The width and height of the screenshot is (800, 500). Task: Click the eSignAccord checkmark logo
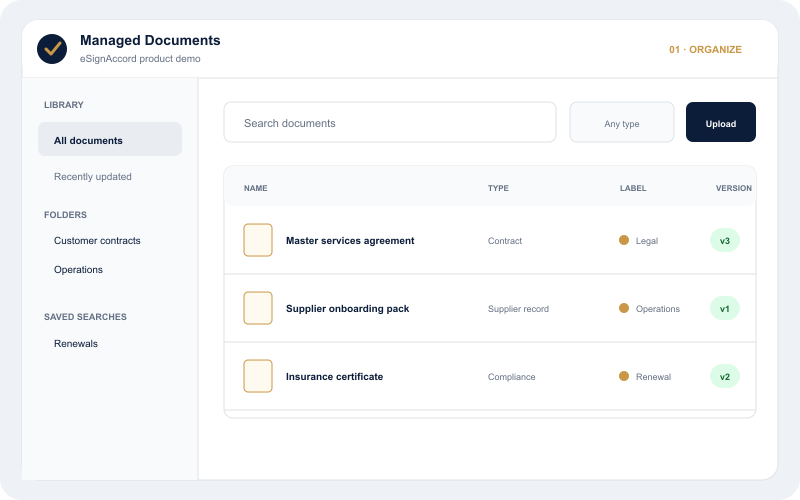(52, 49)
